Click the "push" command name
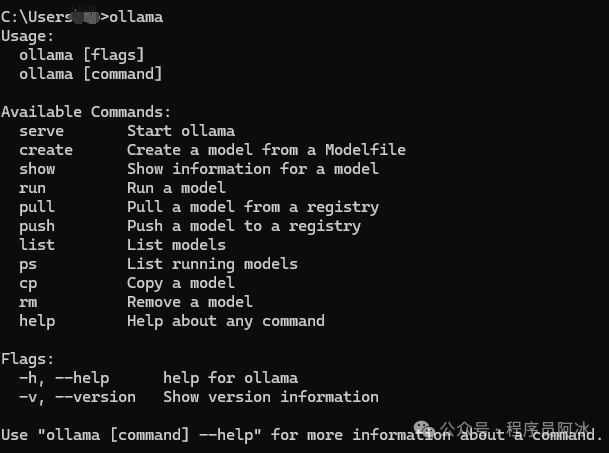Viewport: 609px width, 453px height. [37, 225]
